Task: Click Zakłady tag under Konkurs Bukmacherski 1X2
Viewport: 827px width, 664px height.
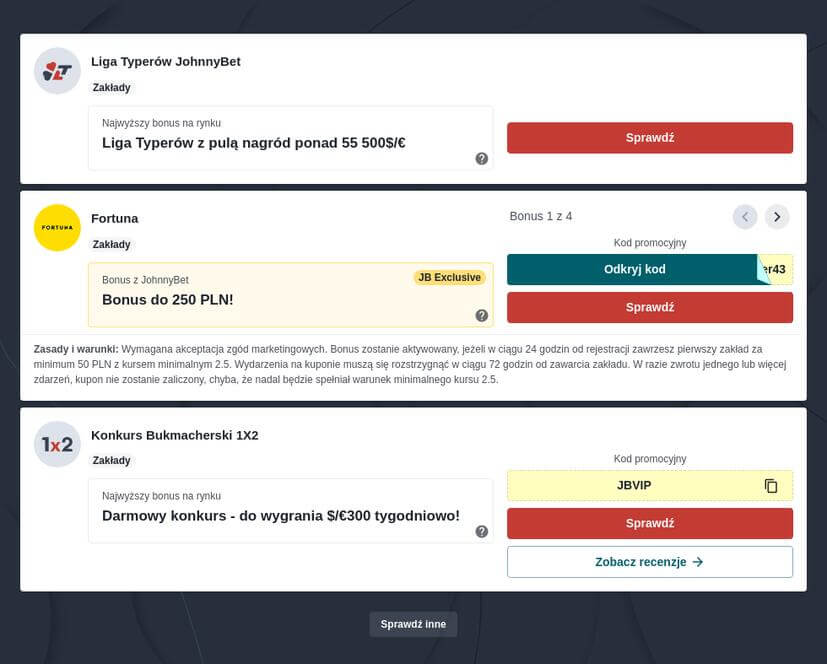Action: [x=111, y=460]
